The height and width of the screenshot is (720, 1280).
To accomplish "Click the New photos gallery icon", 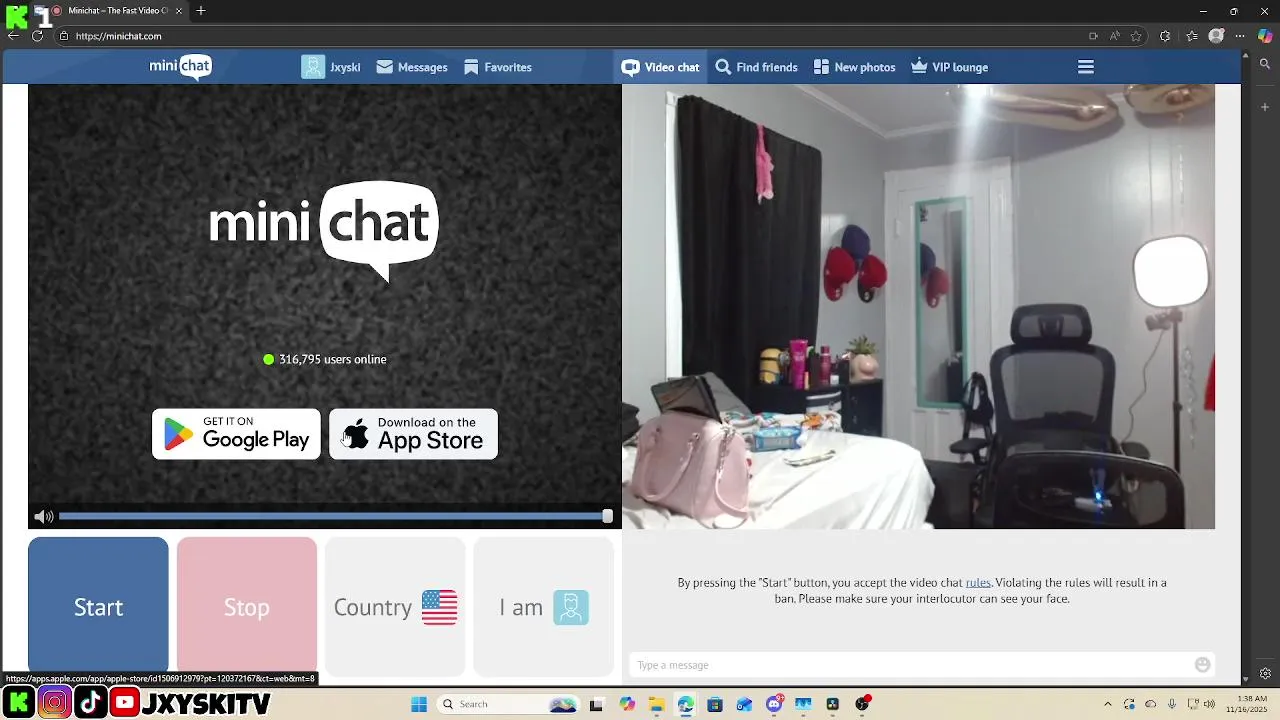I will tap(821, 67).
